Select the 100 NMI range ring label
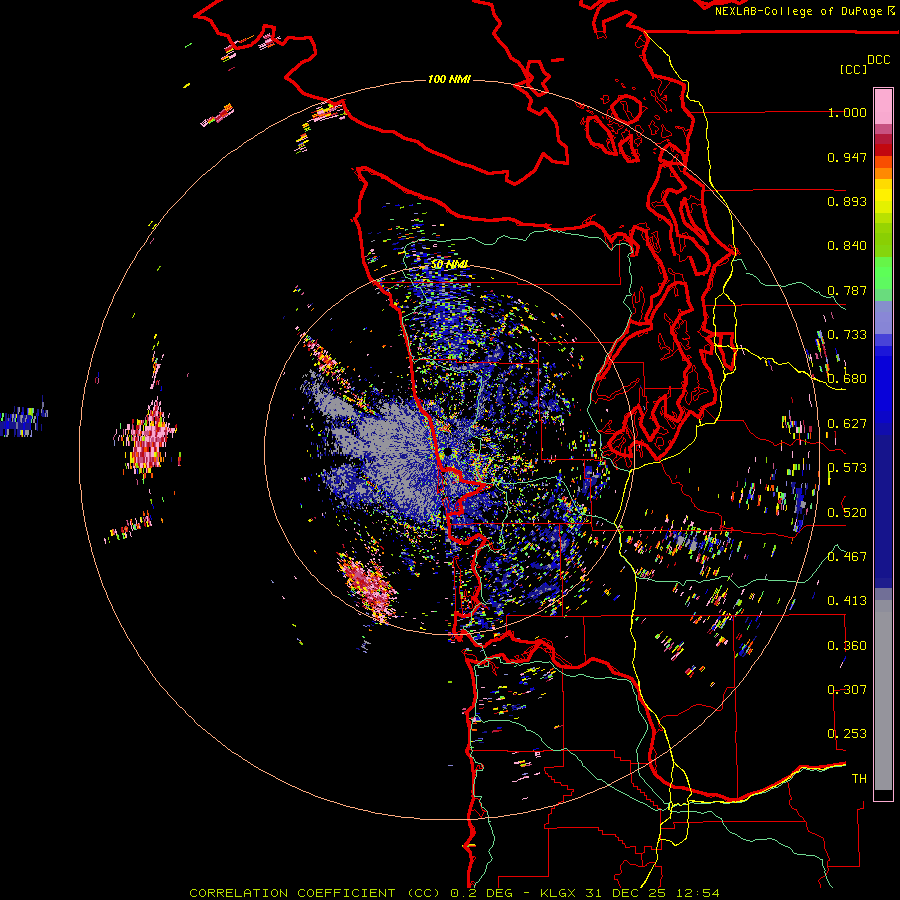This screenshot has height=900, width=900. point(449,79)
